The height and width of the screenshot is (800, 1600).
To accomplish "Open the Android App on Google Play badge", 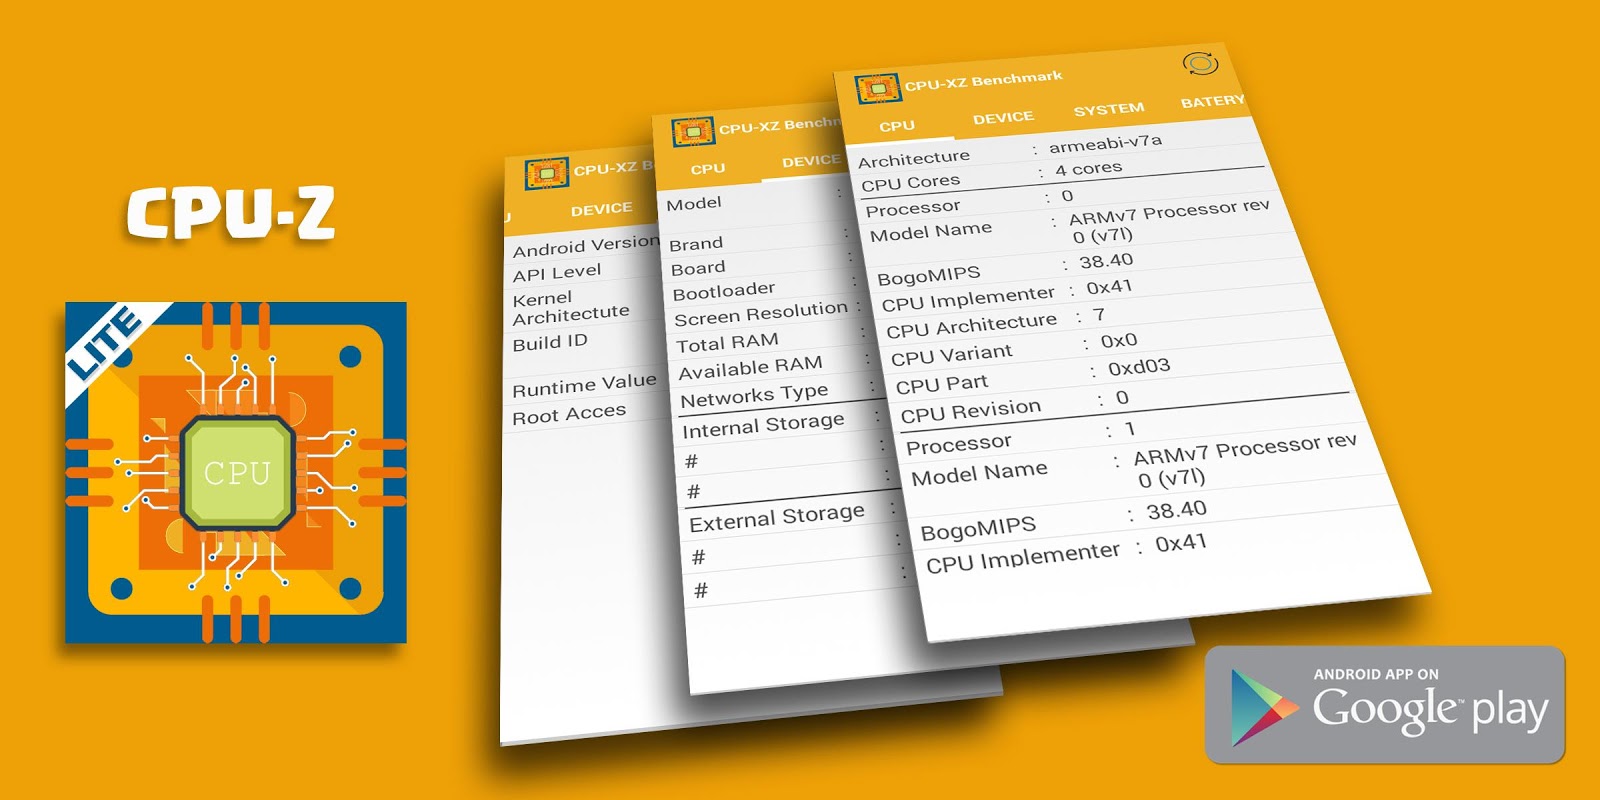I will [x=1385, y=705].
